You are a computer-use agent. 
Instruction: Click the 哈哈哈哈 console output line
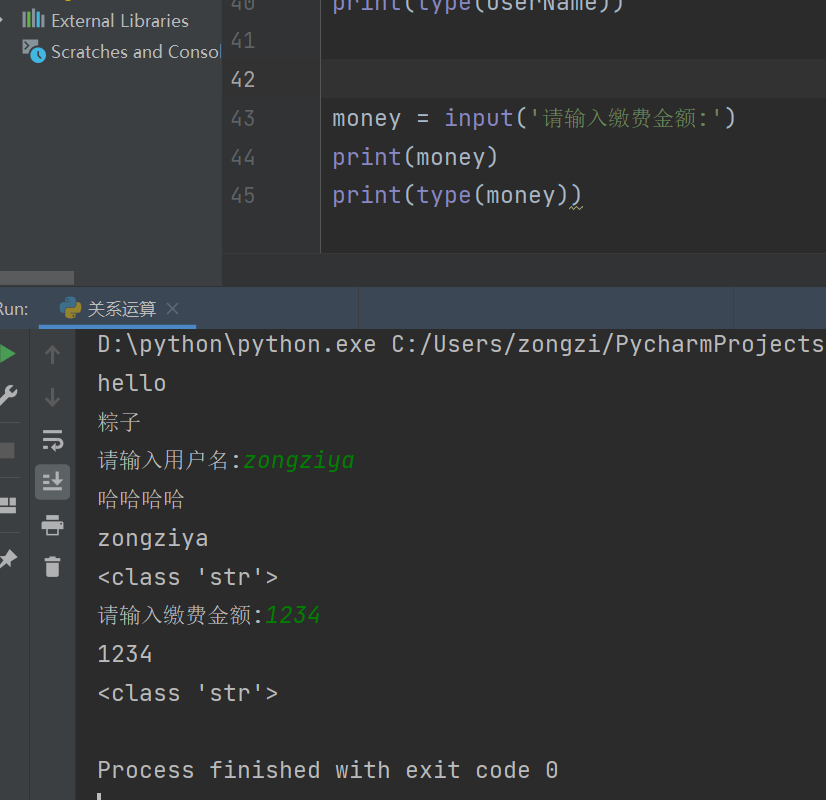pos(141,499)
